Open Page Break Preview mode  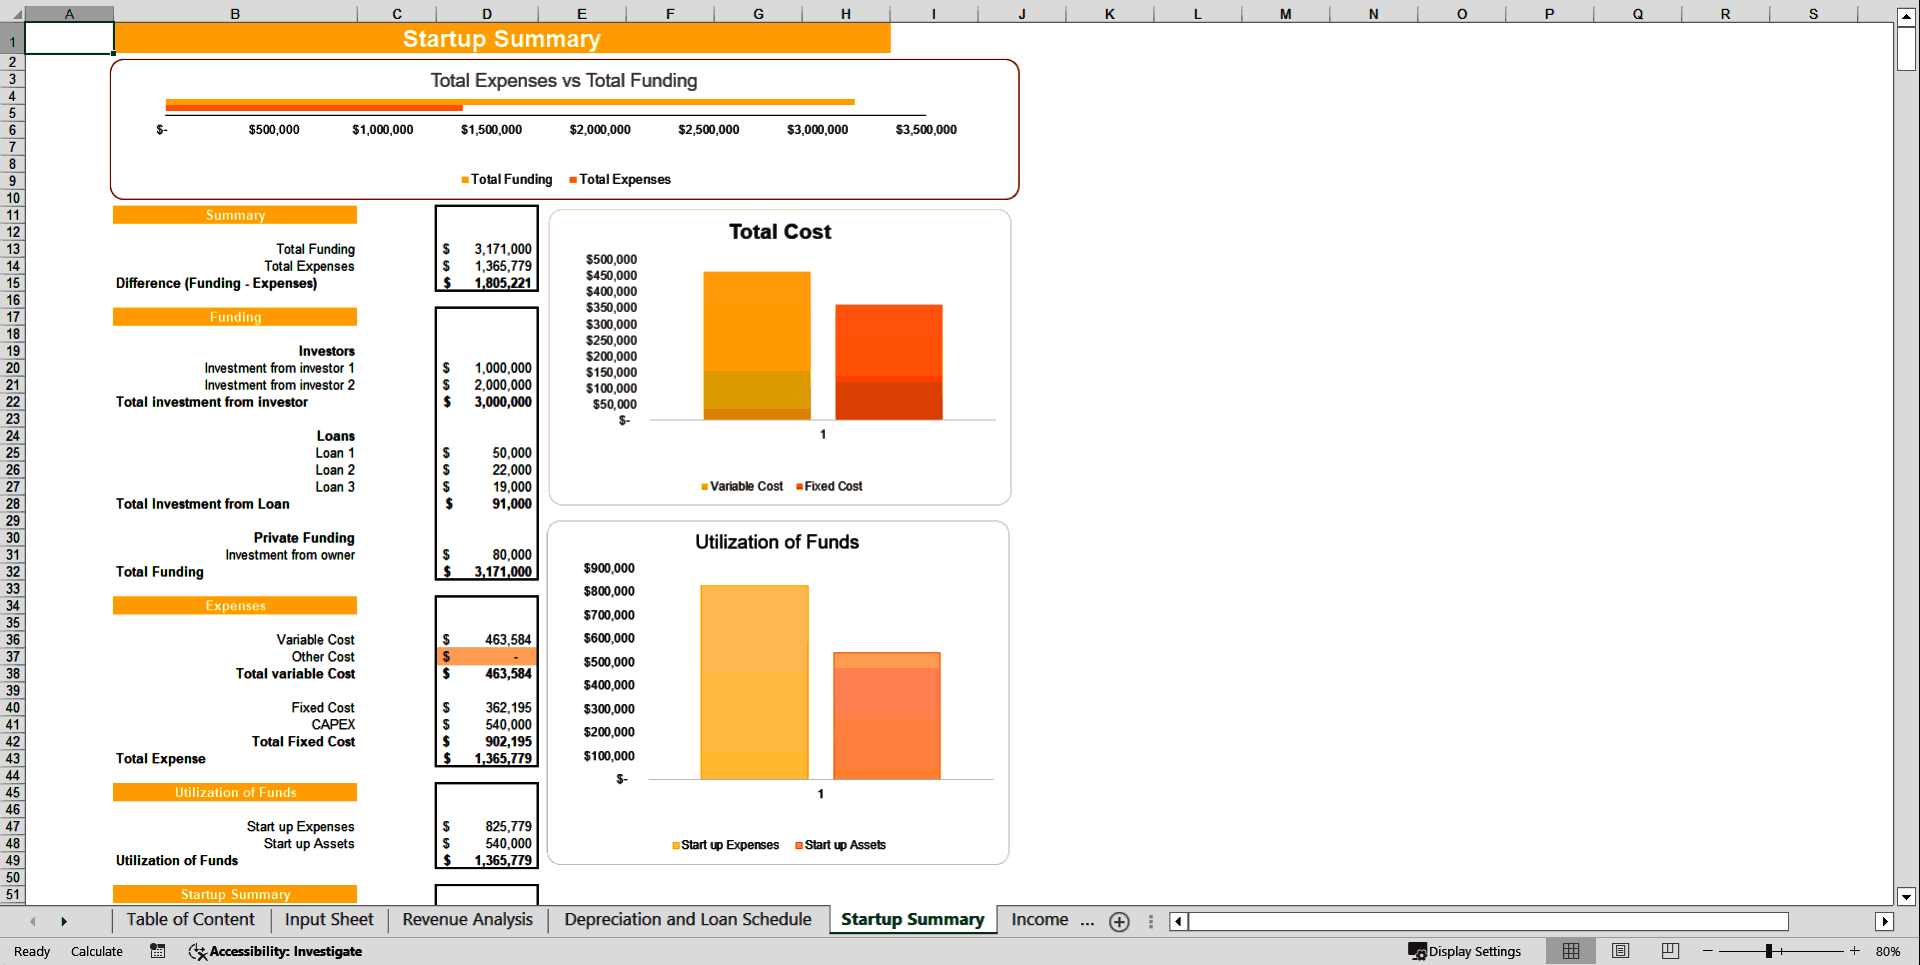click(1669, 951)
